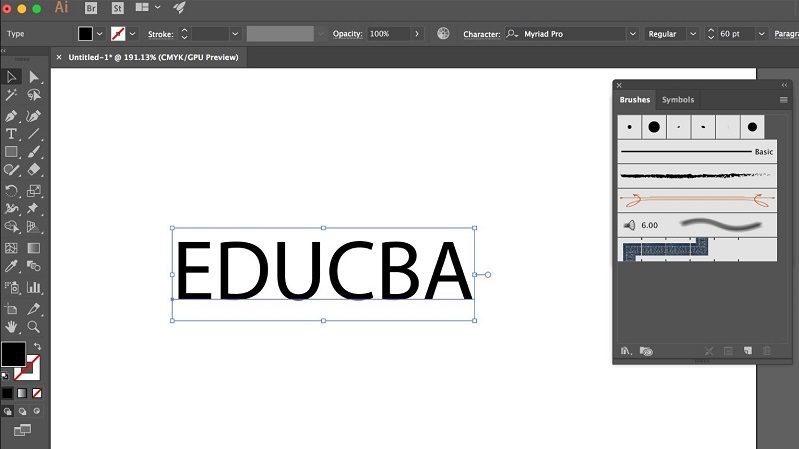
Task: Change the screen mode
Action: point(22,430)
